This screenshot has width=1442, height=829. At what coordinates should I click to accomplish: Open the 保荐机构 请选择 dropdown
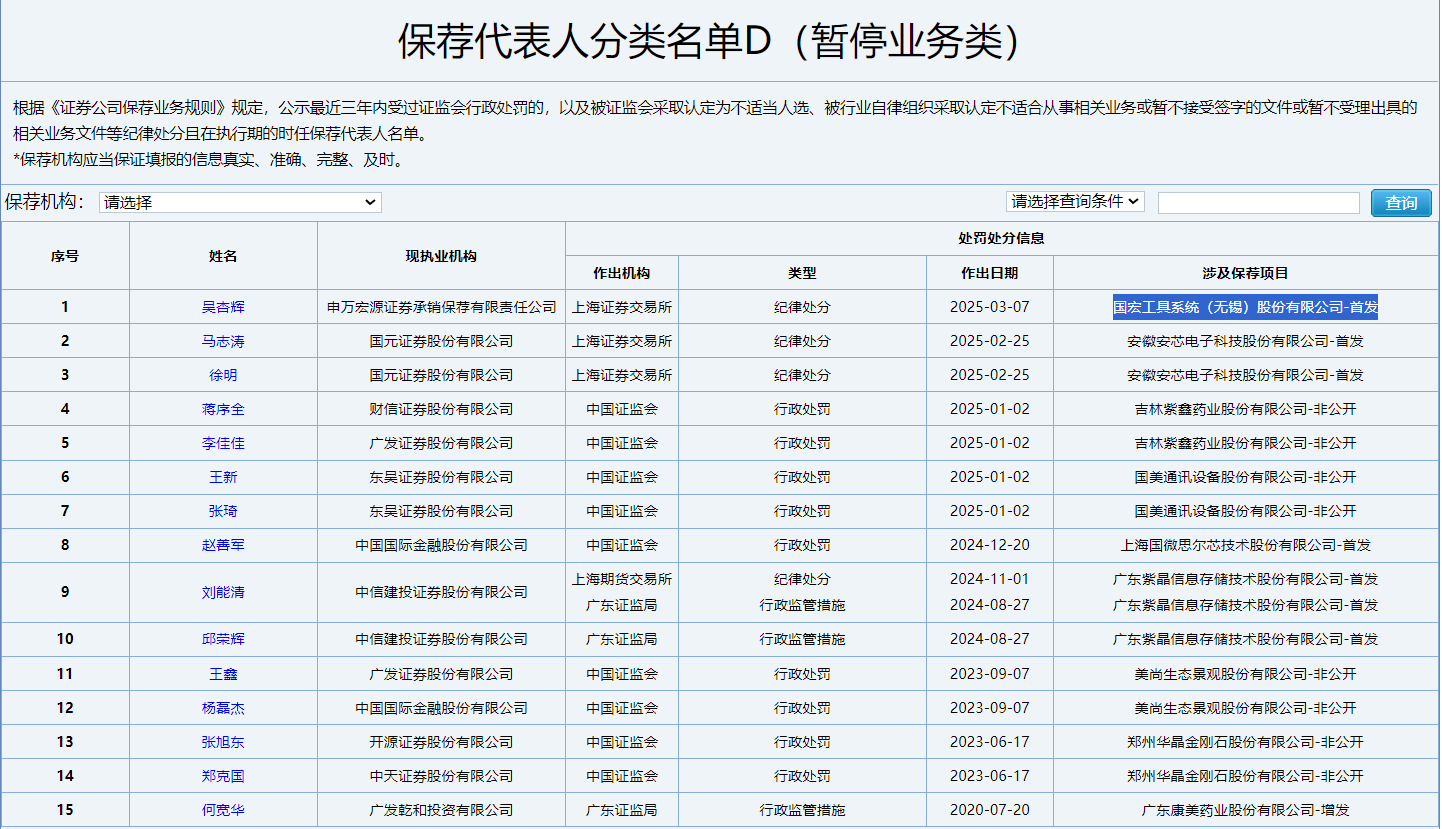pyautogui.click(x=240, y=202)
